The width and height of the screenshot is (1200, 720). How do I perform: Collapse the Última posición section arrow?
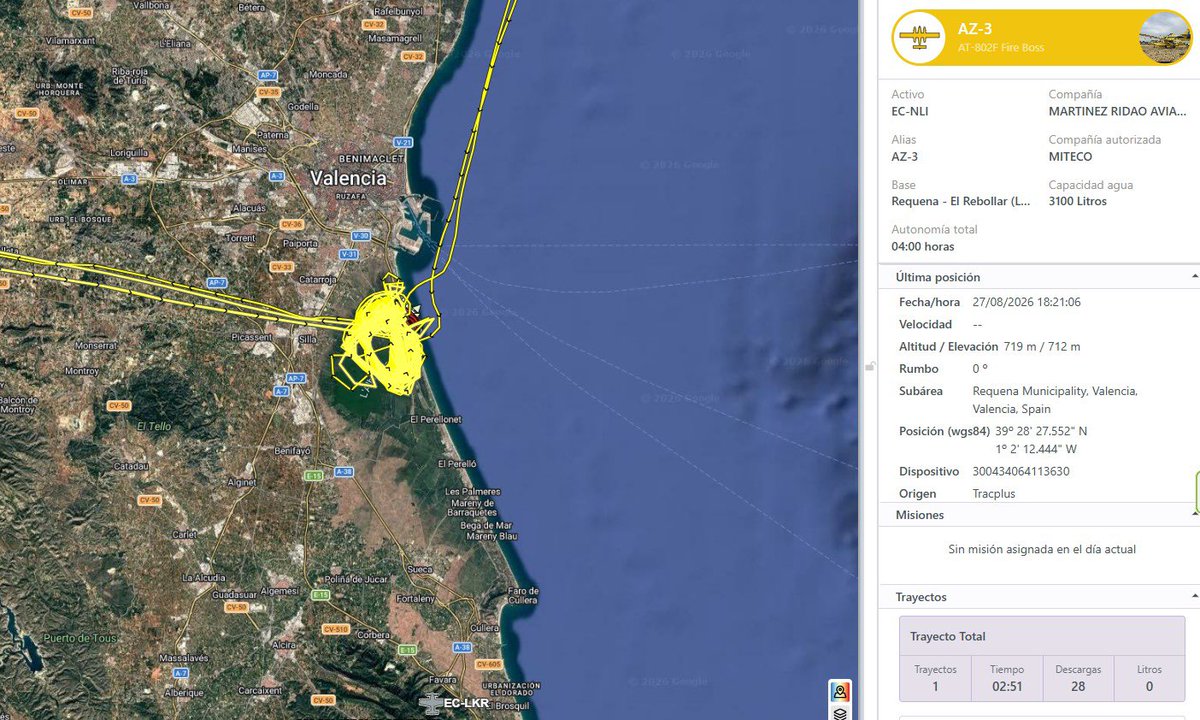coord(1194,277)
